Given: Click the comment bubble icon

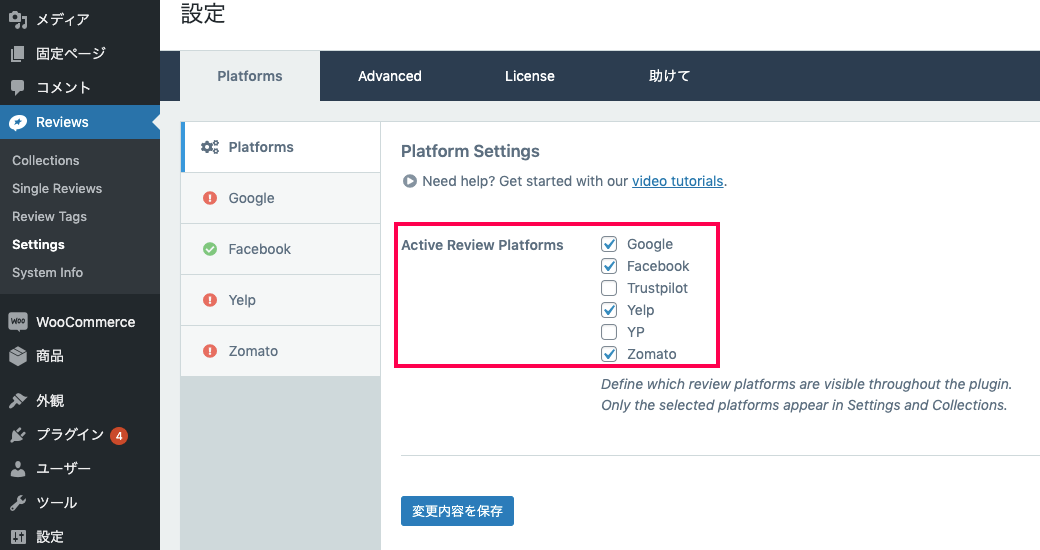Looking at the screenshot, I should point(18,88).
